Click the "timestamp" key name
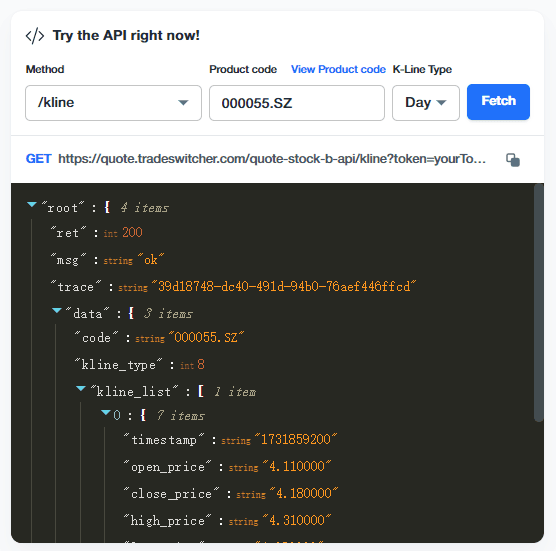 pyautogui.click(x=164, y=440)
